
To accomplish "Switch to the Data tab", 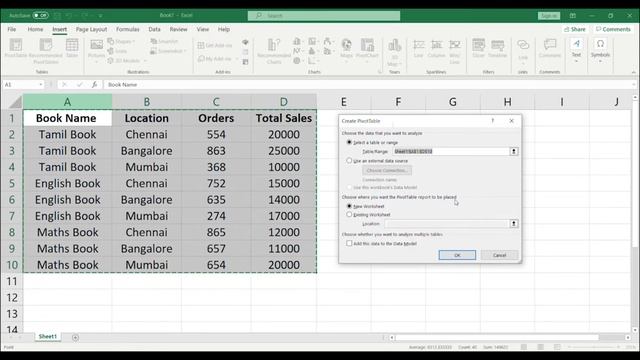I will point(154,29).
